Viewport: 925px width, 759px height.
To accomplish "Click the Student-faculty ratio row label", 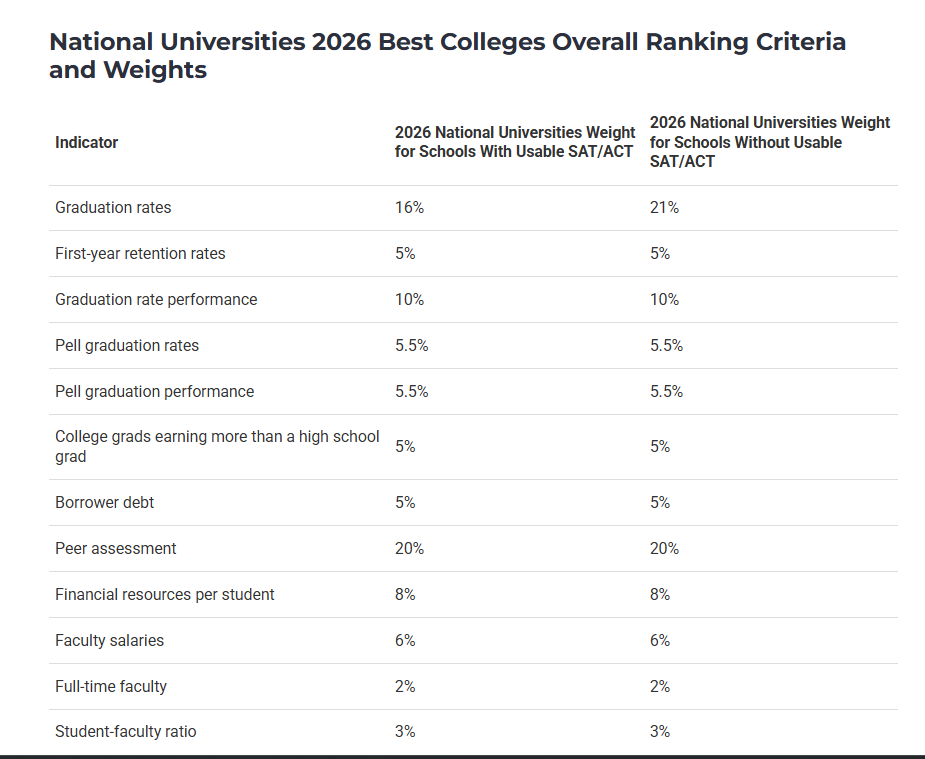I will tap(125, 732).
